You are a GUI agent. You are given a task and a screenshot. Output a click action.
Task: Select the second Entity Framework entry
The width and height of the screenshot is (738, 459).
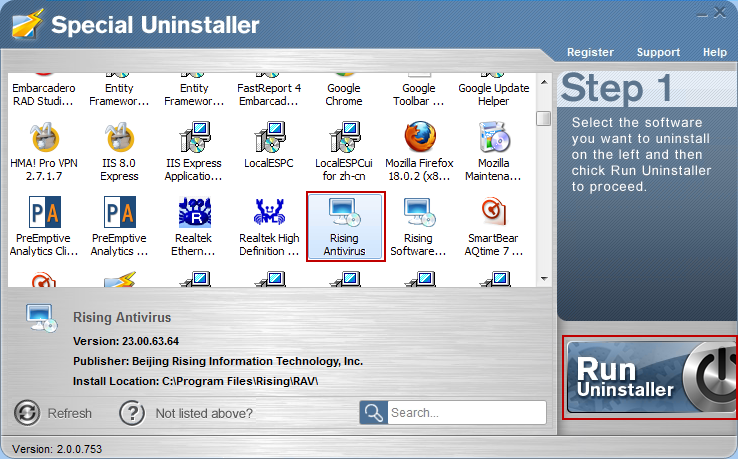(194, 94)
